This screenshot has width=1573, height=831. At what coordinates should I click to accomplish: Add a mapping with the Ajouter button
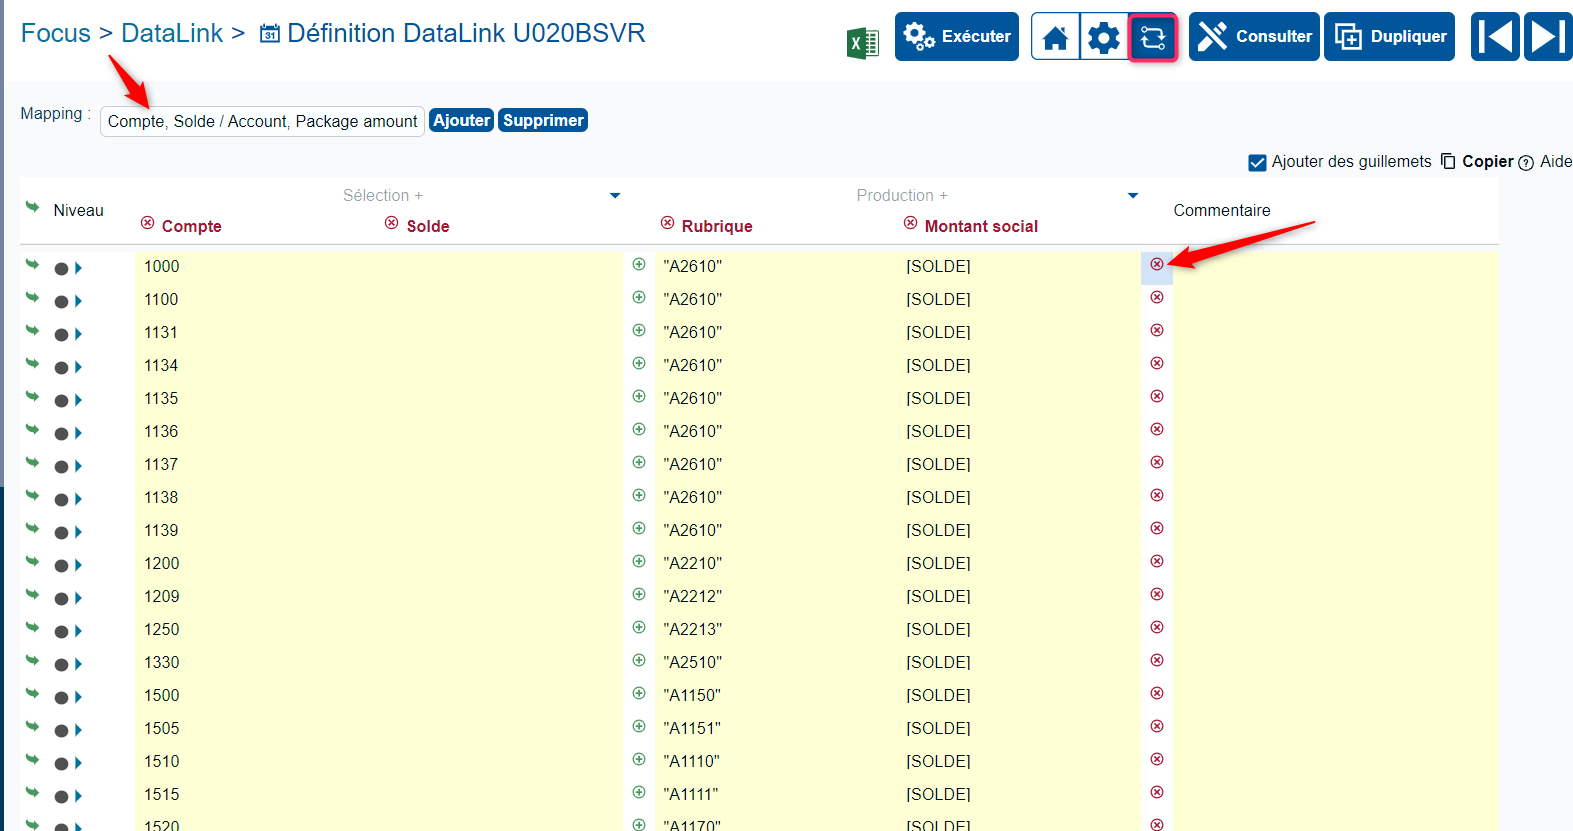click(461, 120)
